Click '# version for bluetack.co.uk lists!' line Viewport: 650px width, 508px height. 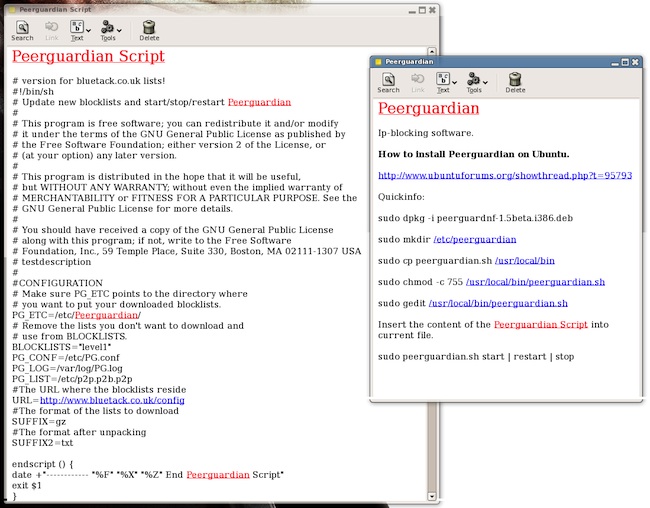tap(88, 81)
